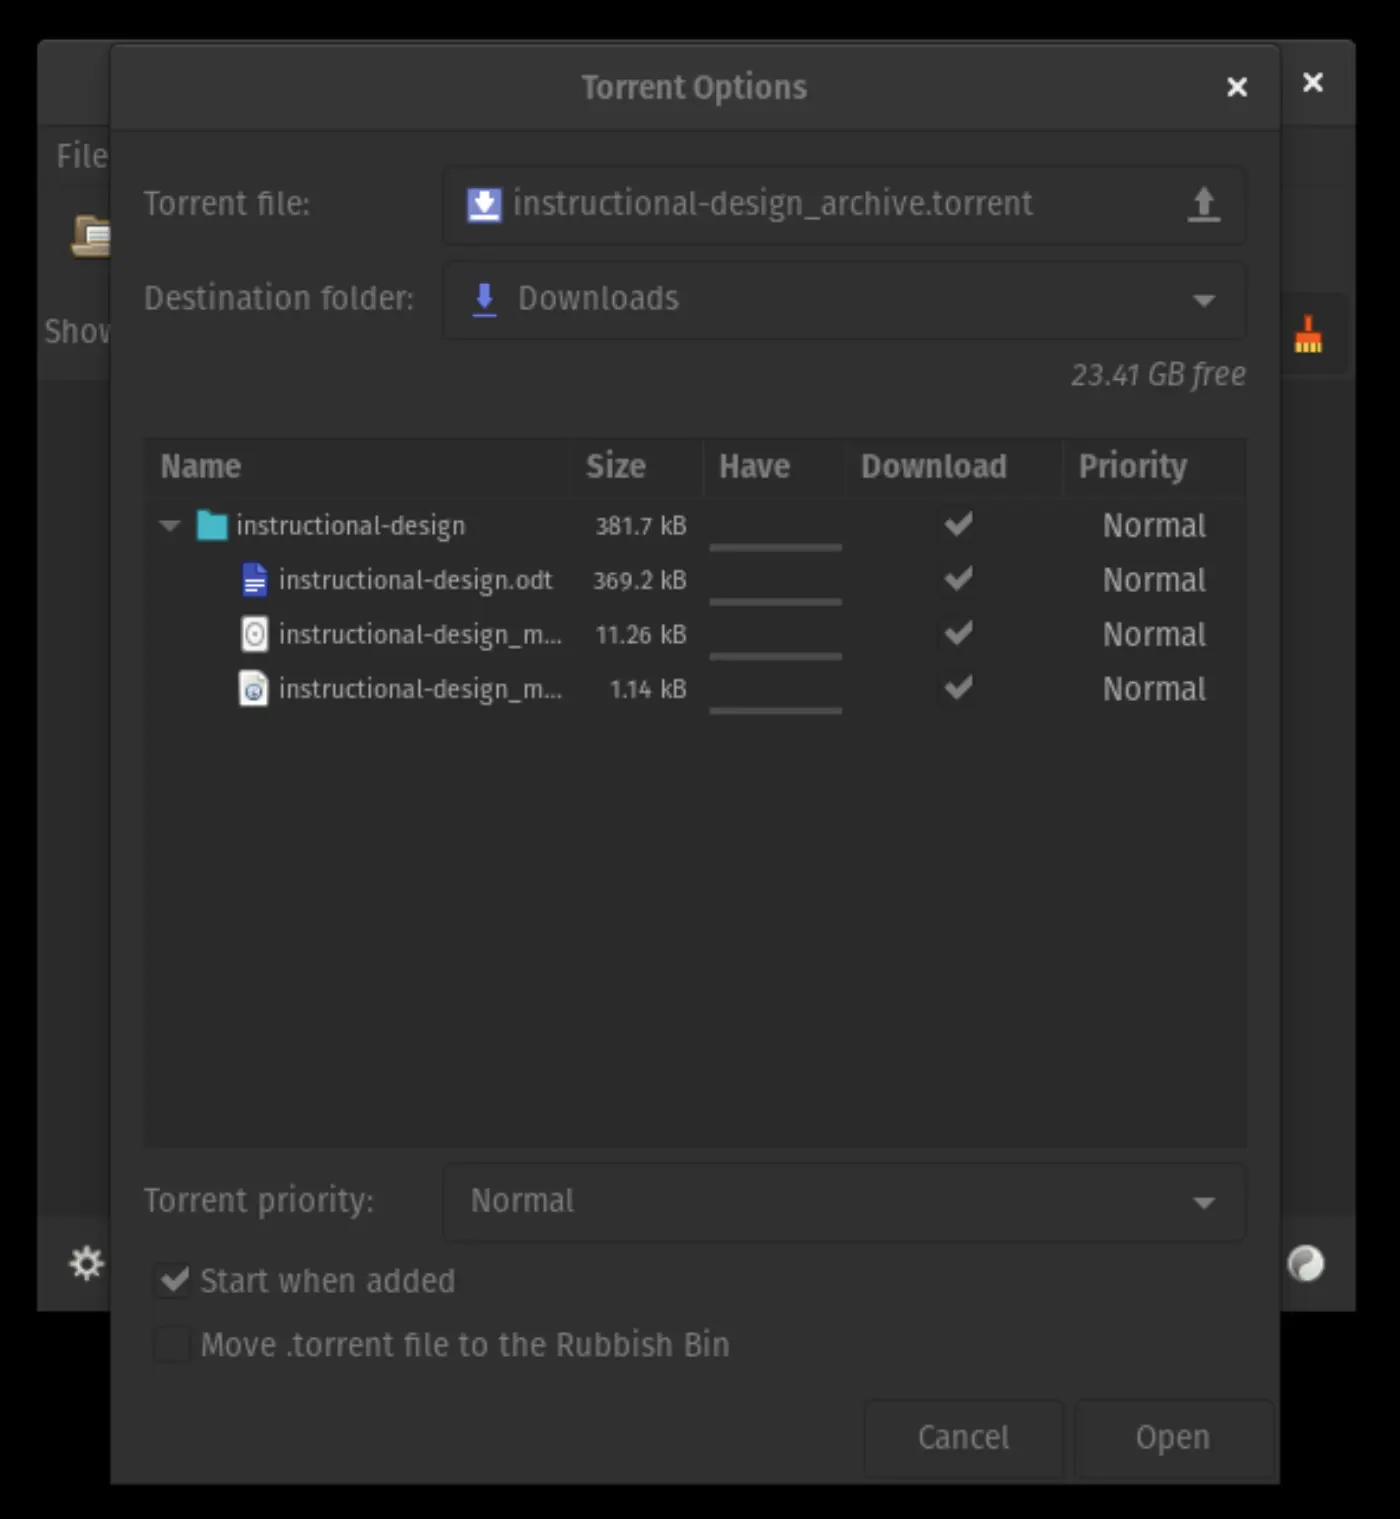Sort by the Priority column header
Screen dimensions: 1400x1519
[1154, 467]
